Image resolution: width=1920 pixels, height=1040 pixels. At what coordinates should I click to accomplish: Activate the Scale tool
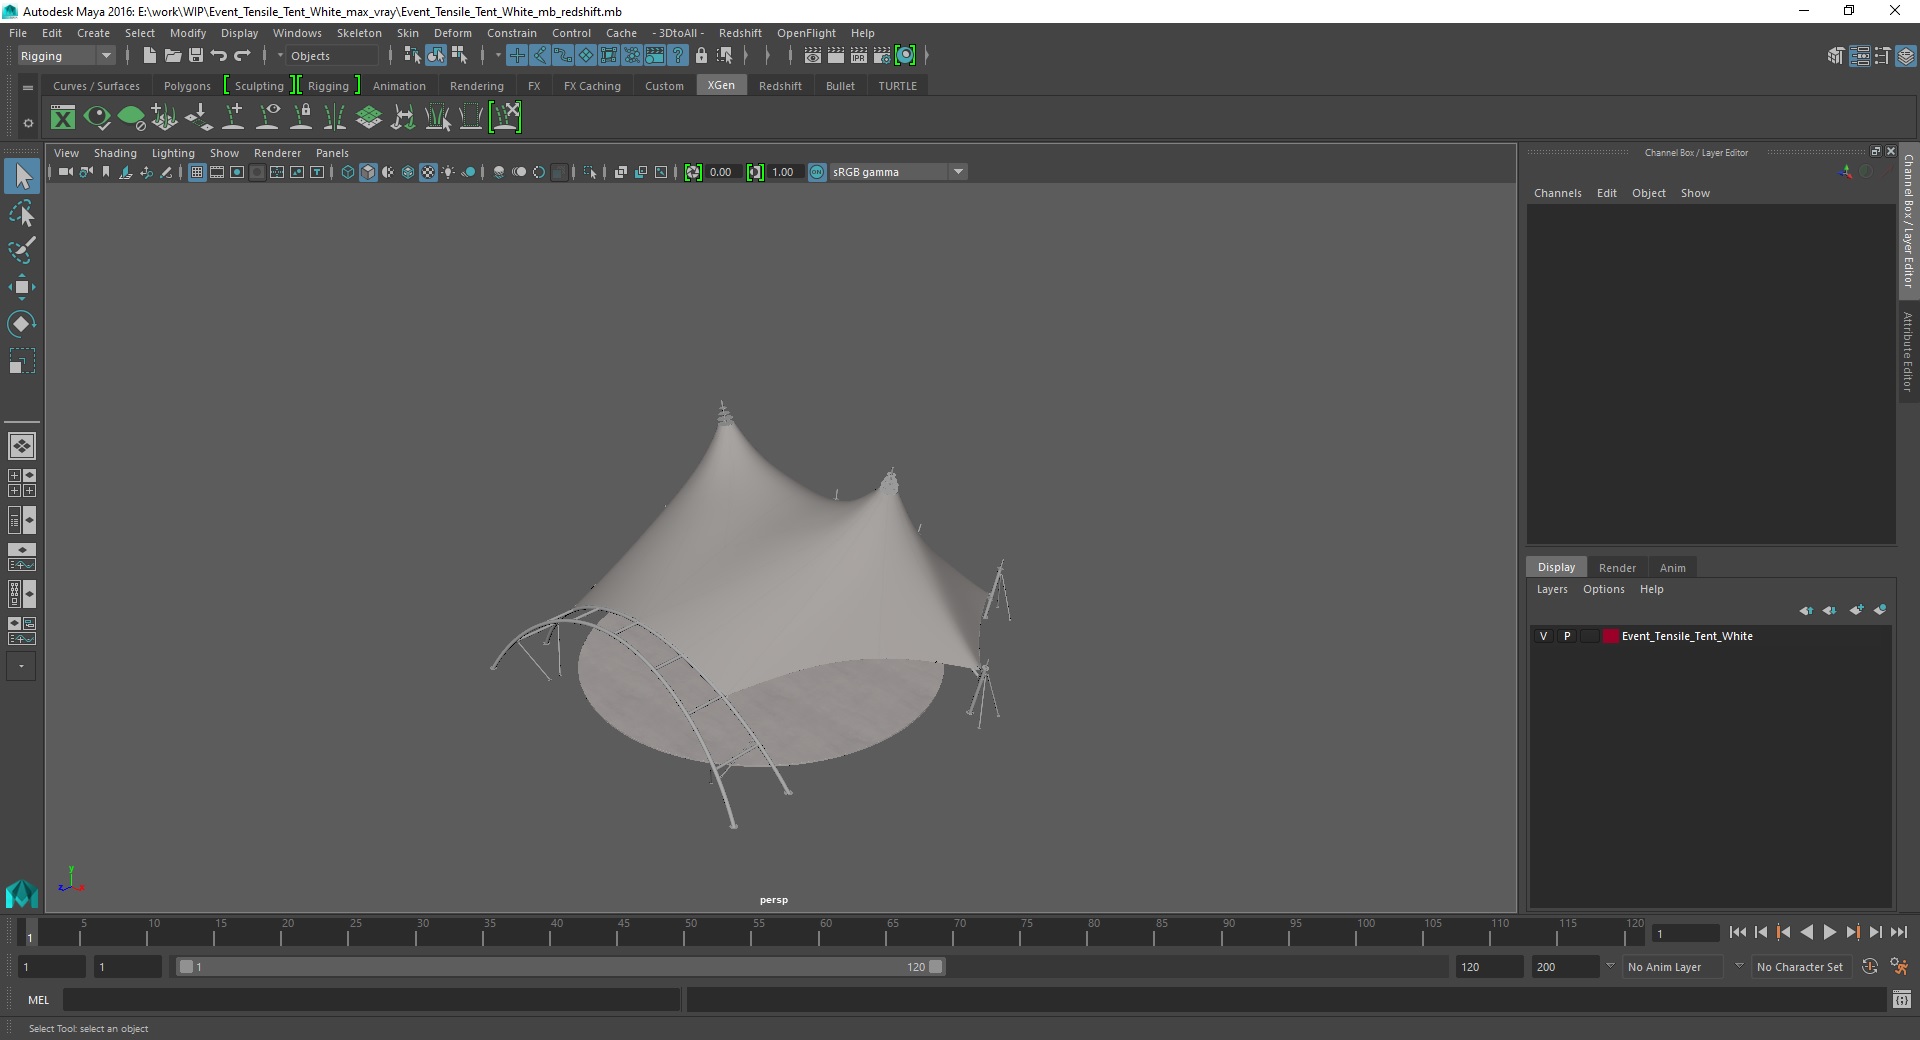pos(22,361)
